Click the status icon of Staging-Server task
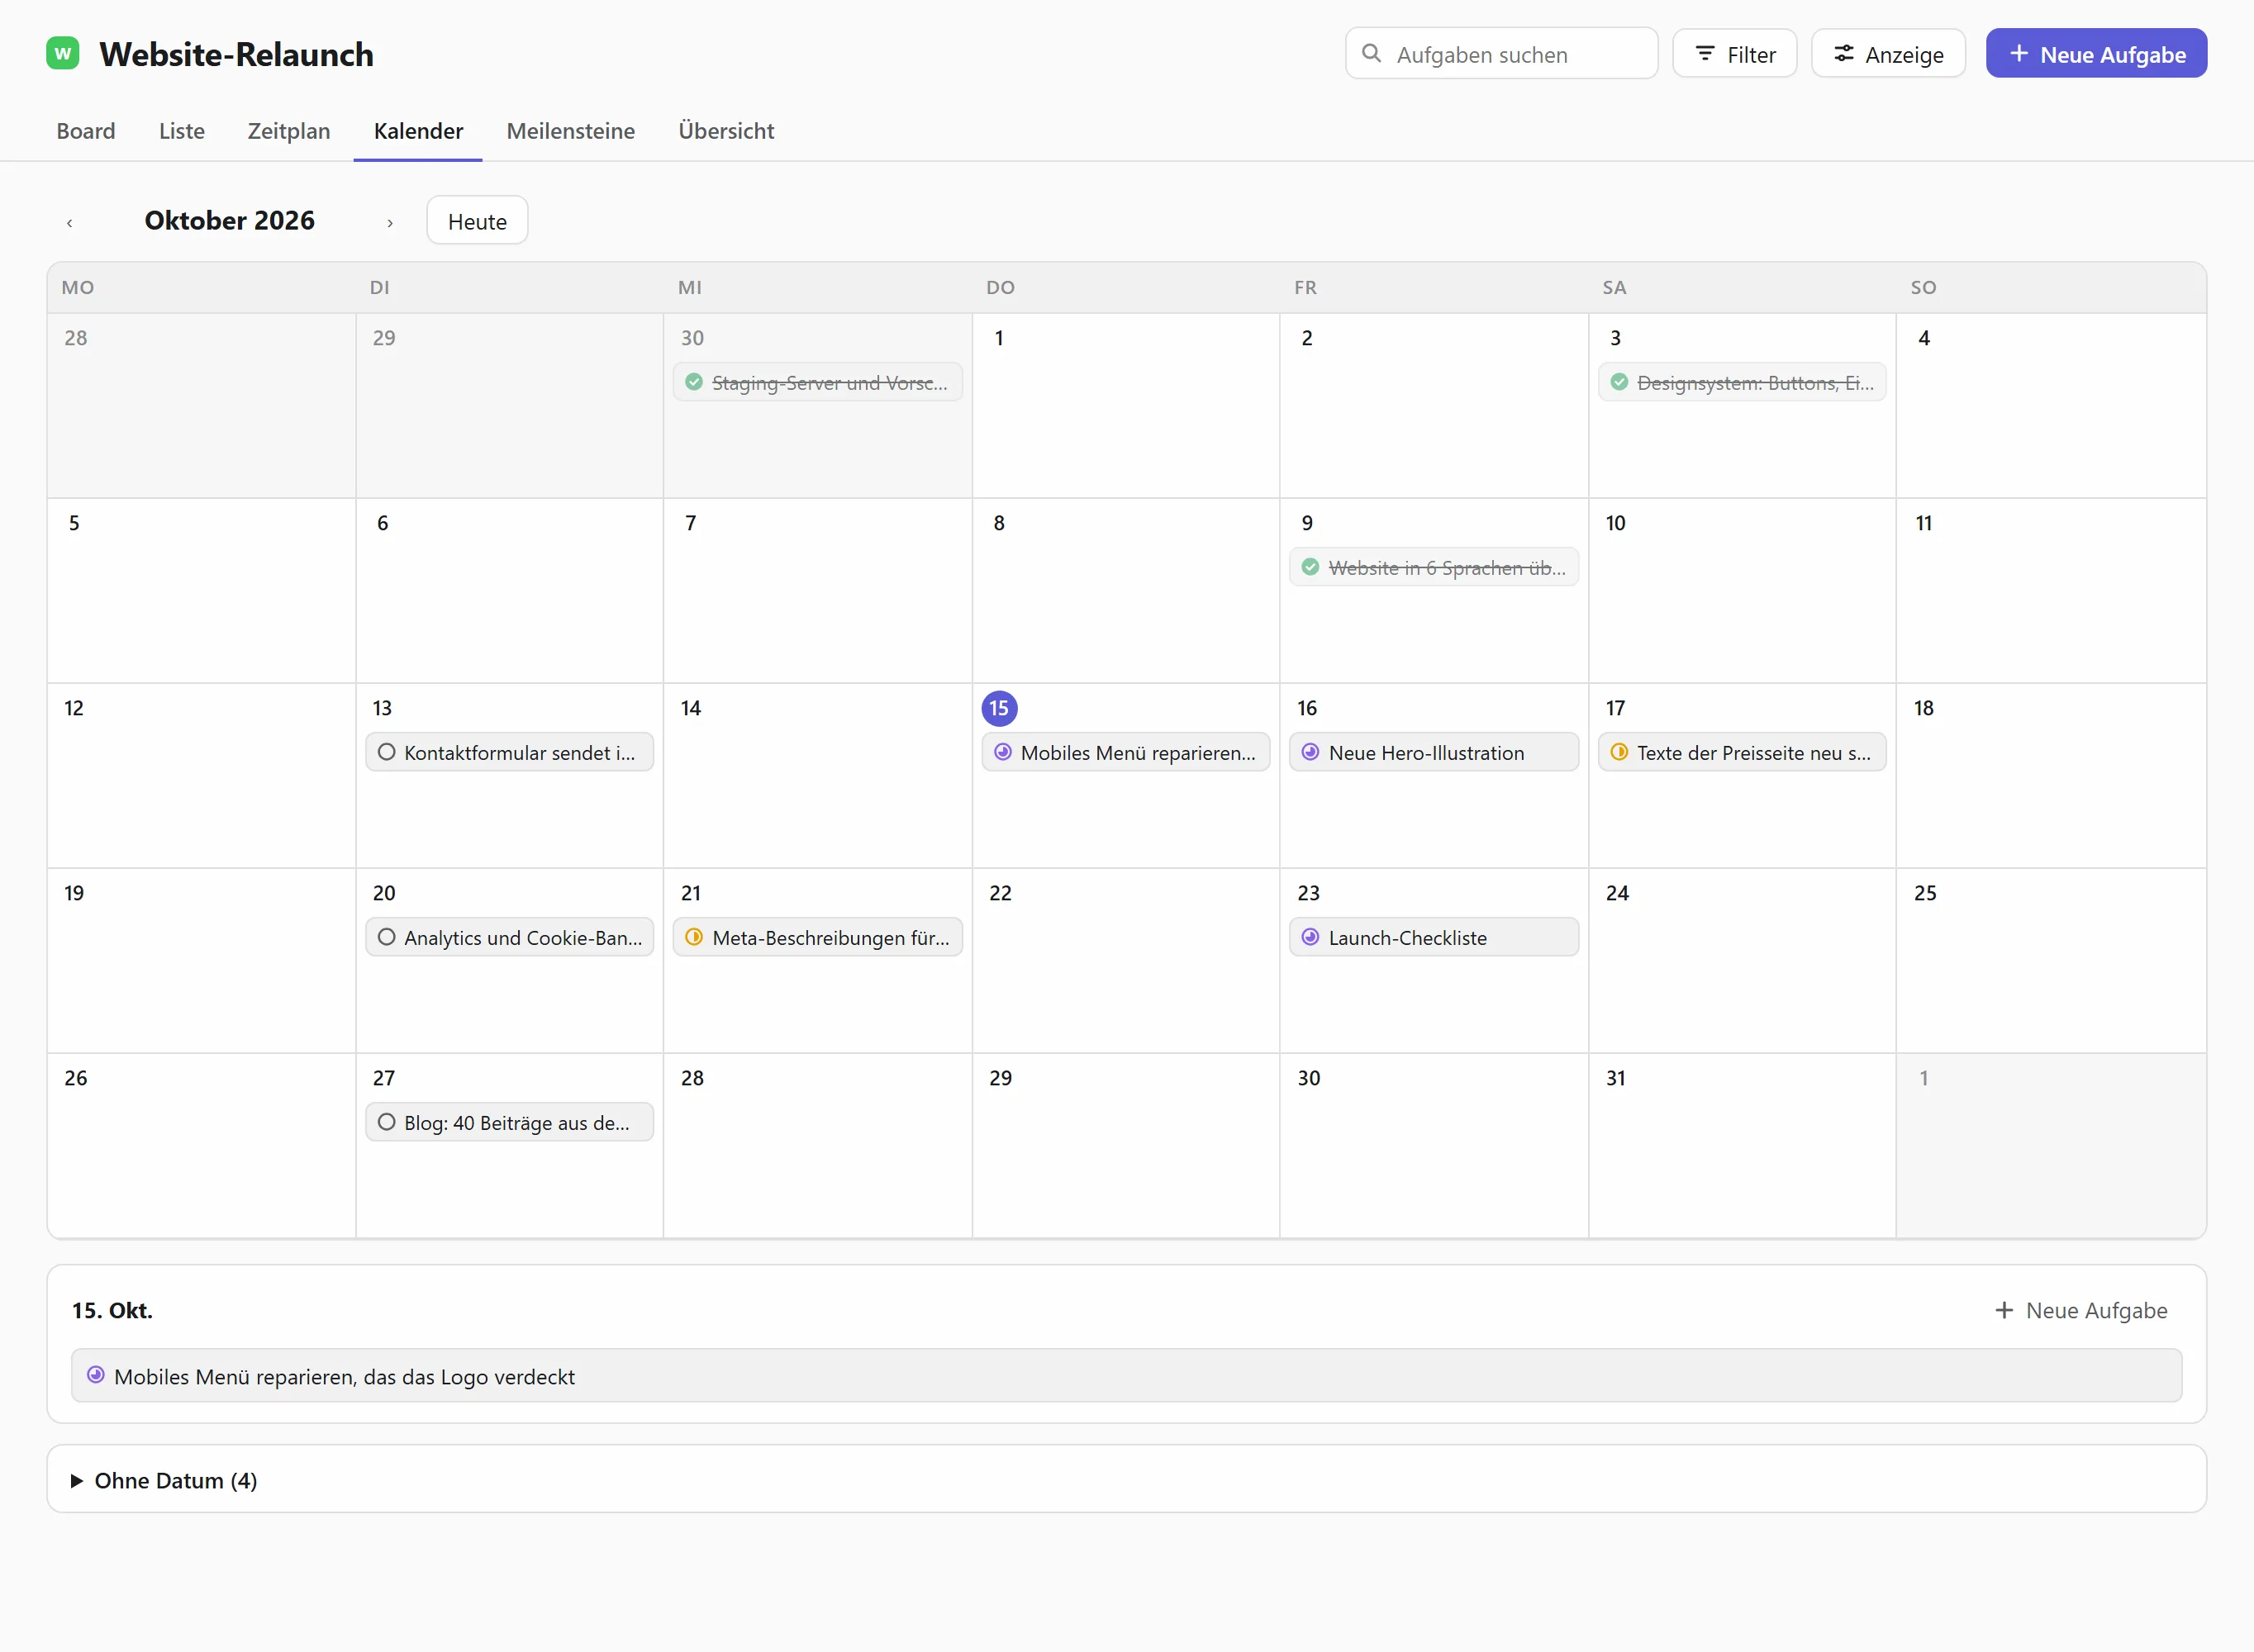Viewport: 2254px width, 1652px height. (694, 382)
